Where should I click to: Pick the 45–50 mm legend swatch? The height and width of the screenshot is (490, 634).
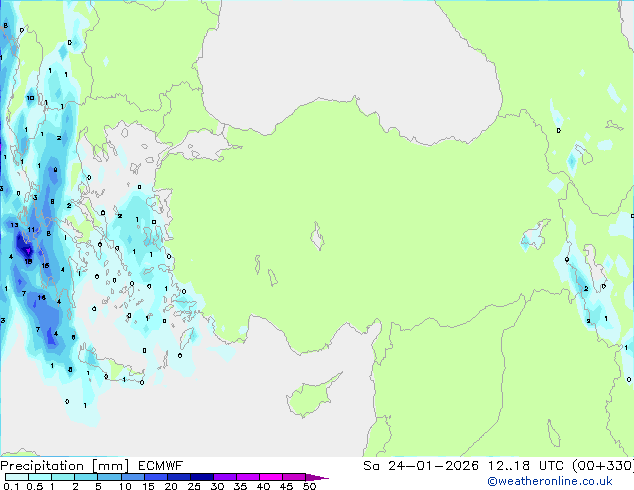coord(294,477)
